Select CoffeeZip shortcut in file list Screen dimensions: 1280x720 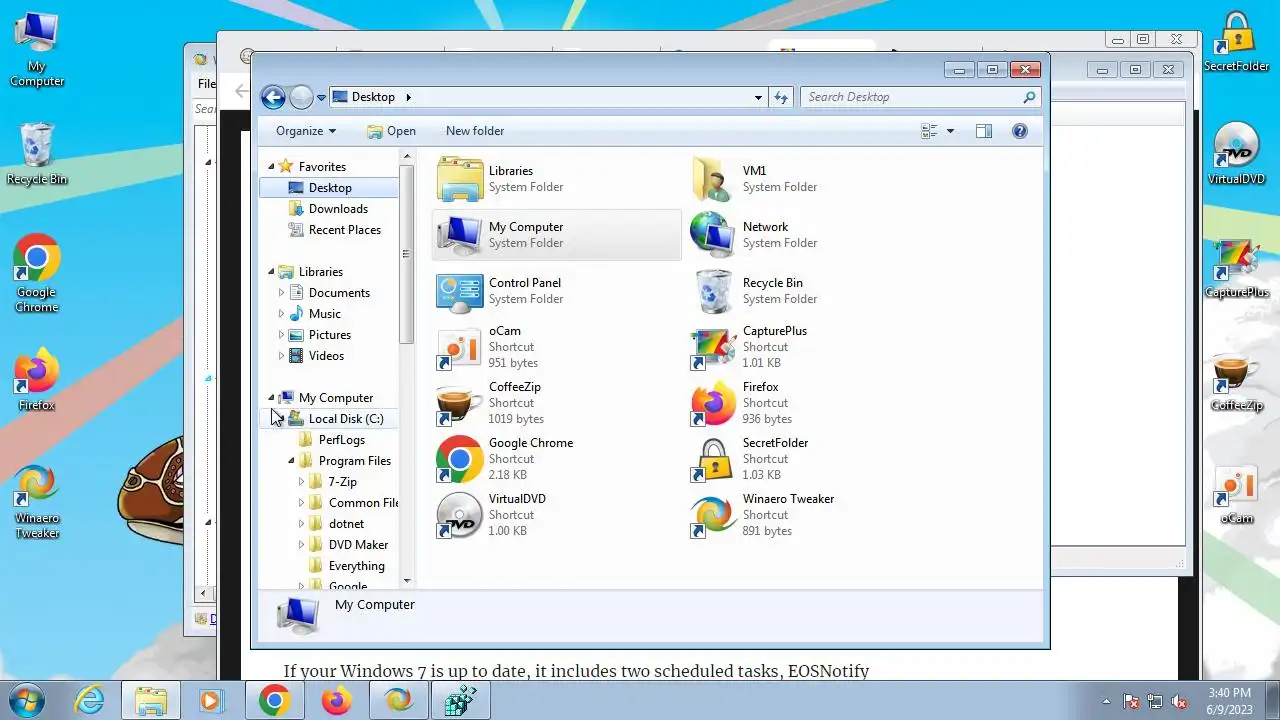[x=460, y=403]
